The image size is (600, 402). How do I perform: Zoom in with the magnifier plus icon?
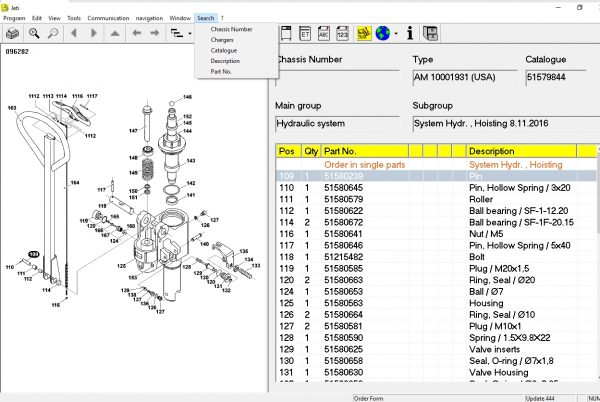point(34,34)
